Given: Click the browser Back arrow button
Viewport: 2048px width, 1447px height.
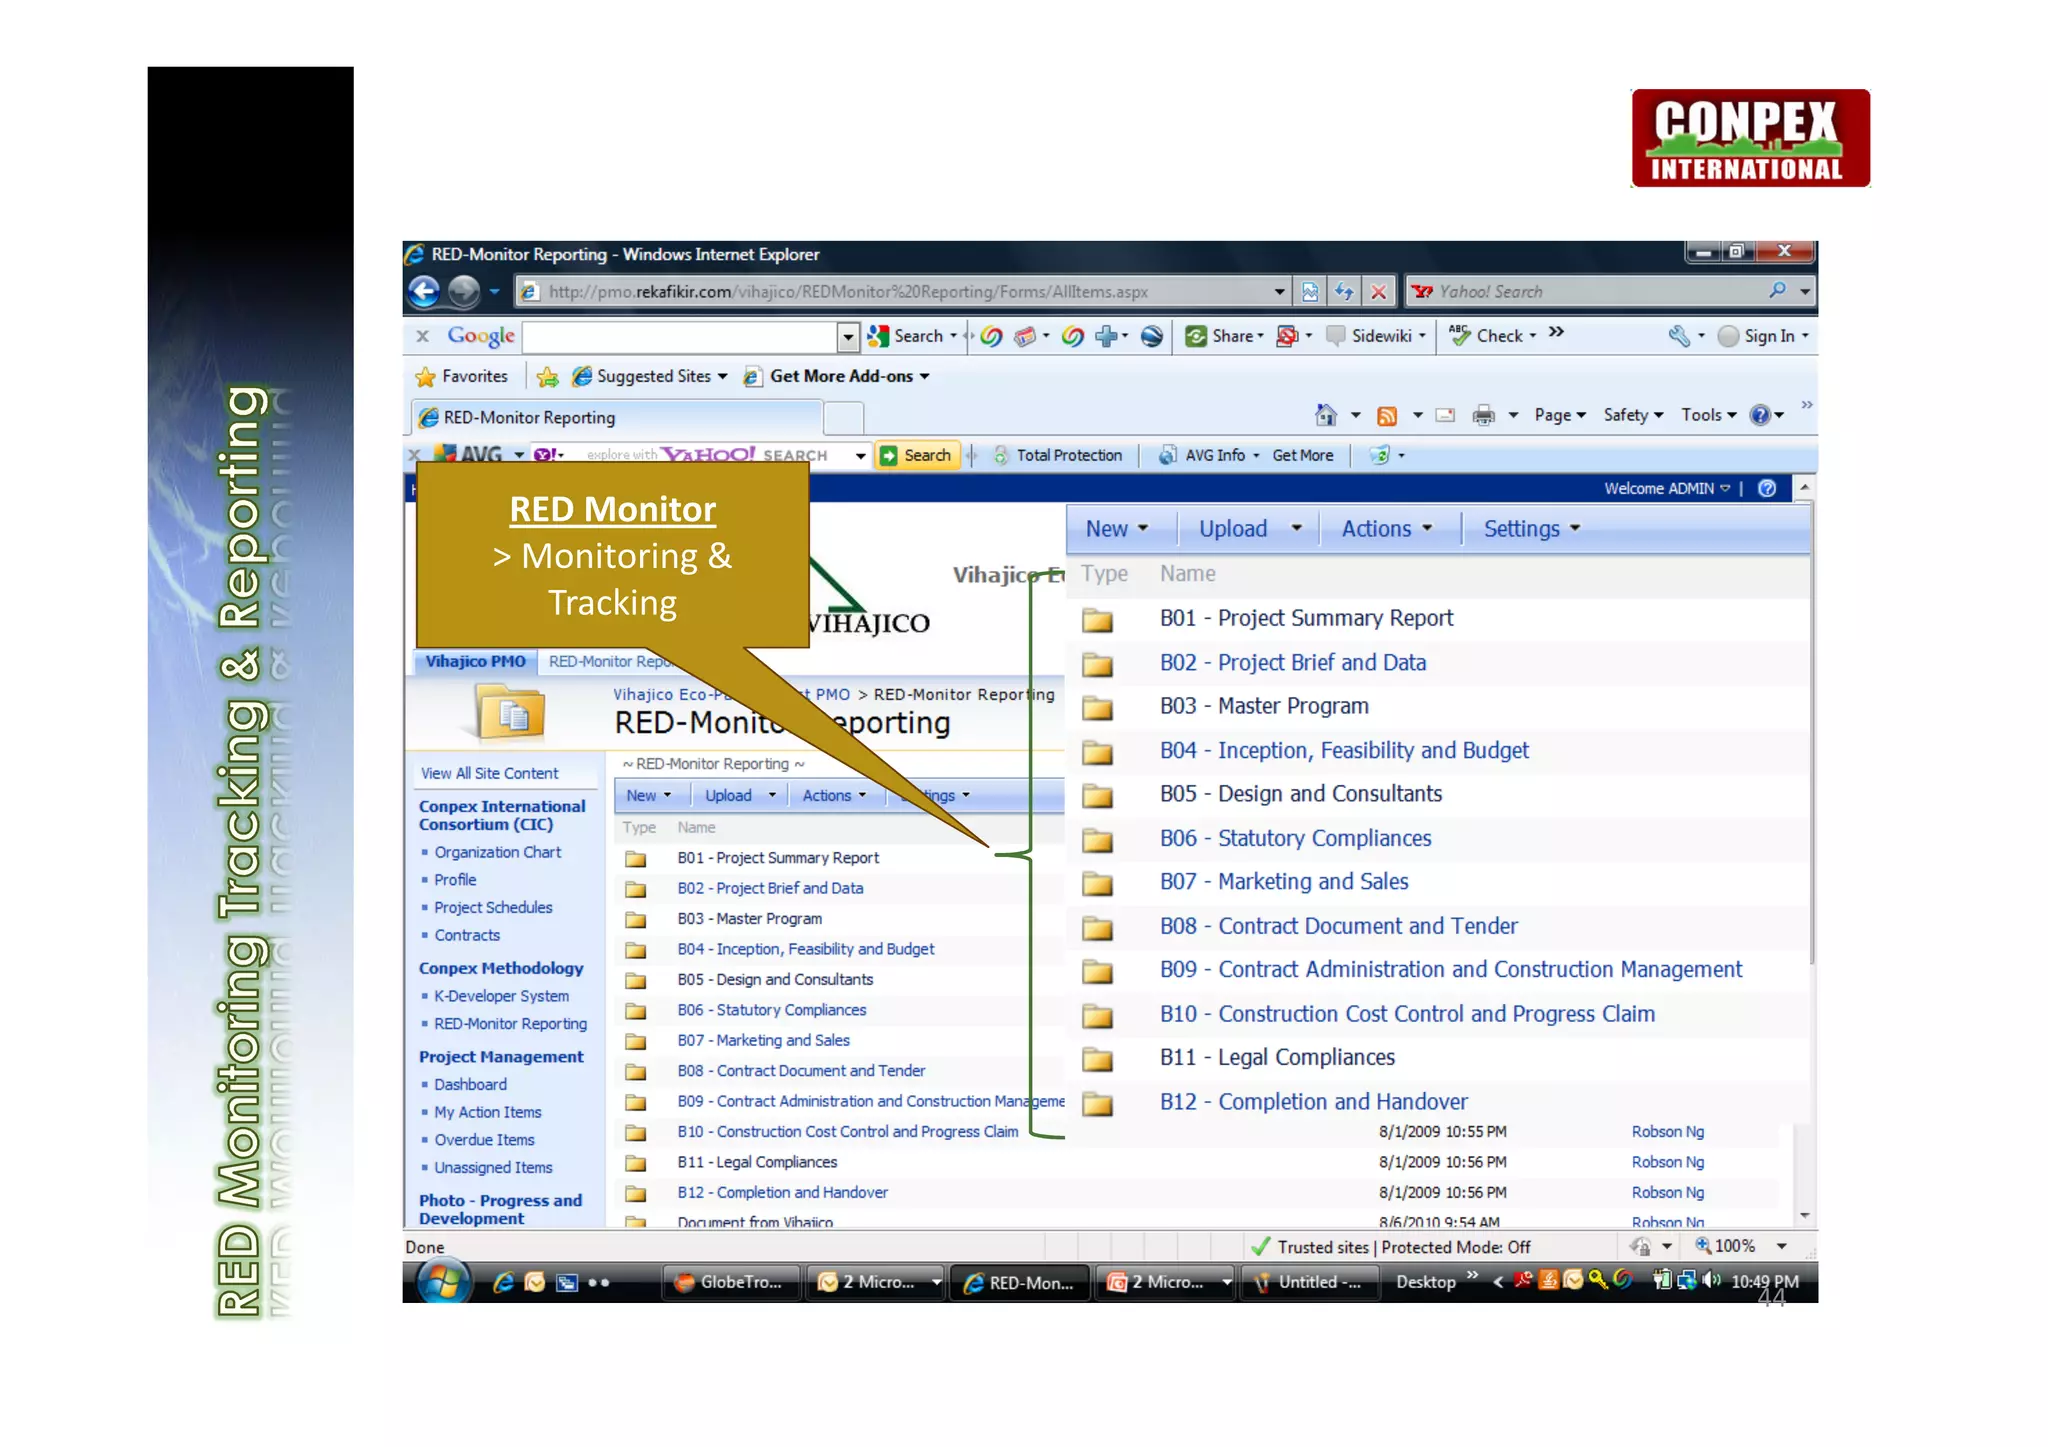Looking at the screenshot, I should click(x=424, y=291).
